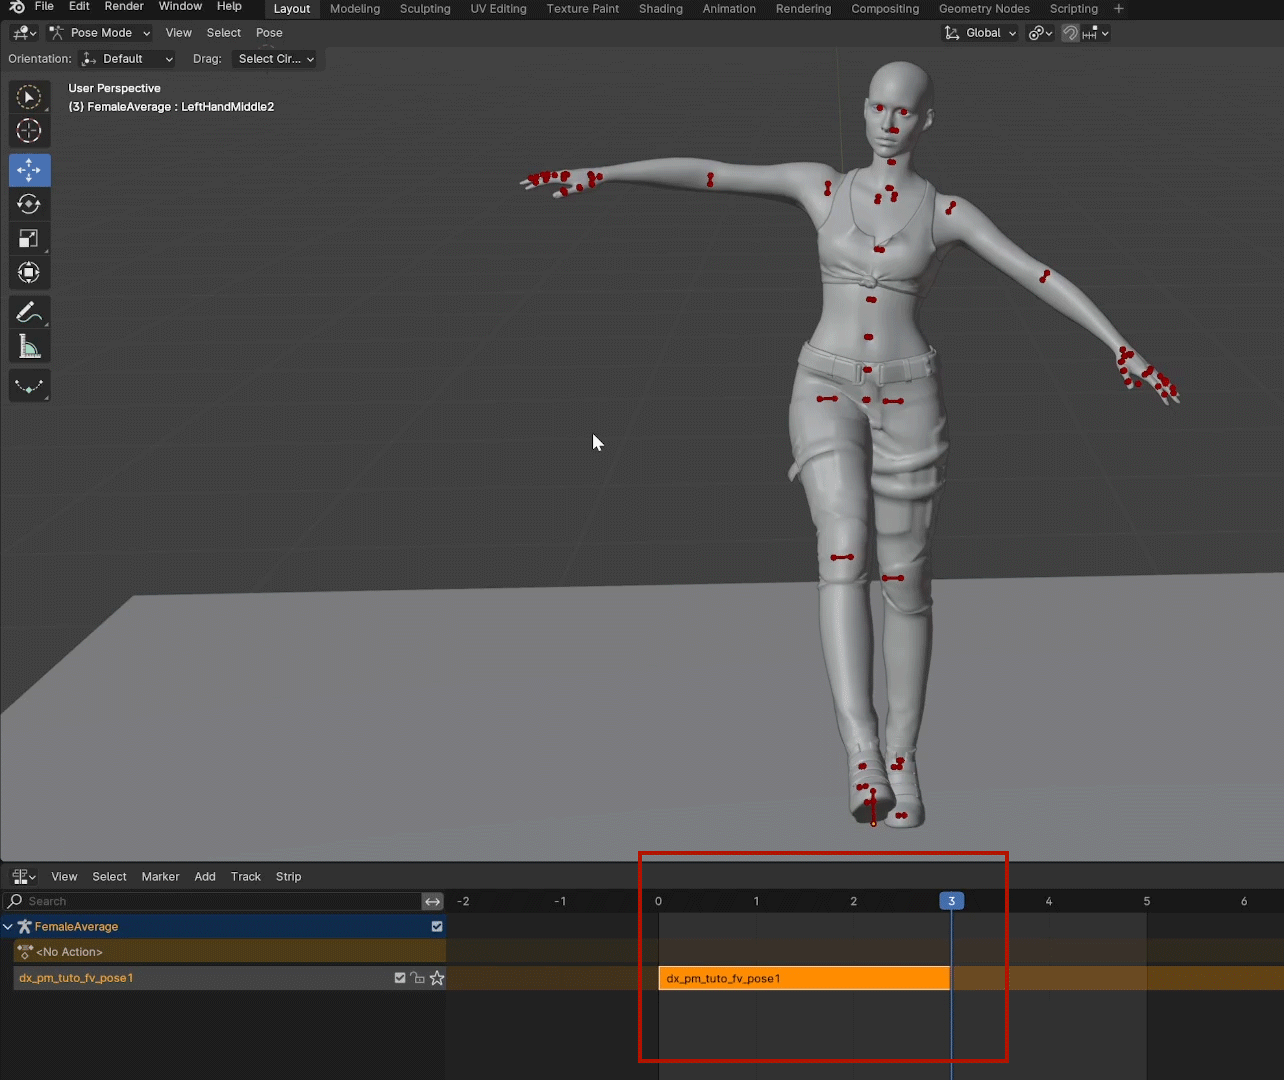Lock the dx_pm_tuto_fv_pose1 track
Screen dimensions: 1284x1080
pos(418,978)
